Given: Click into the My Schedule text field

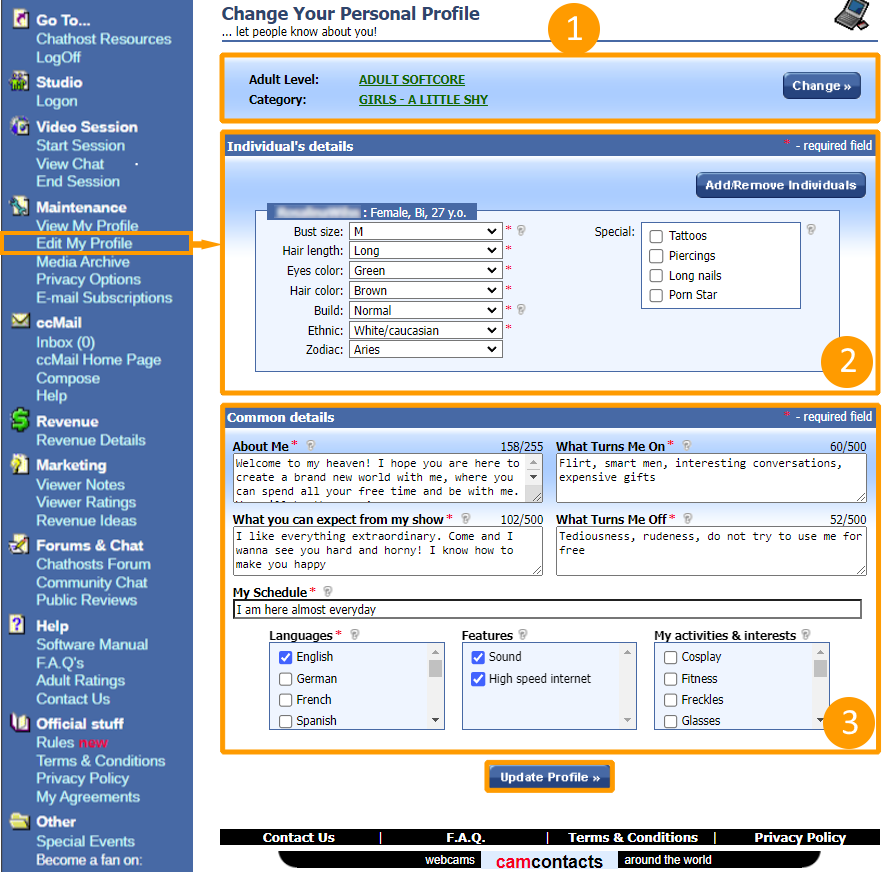Looking at the screenshot, I should click(x=546, y=609).
